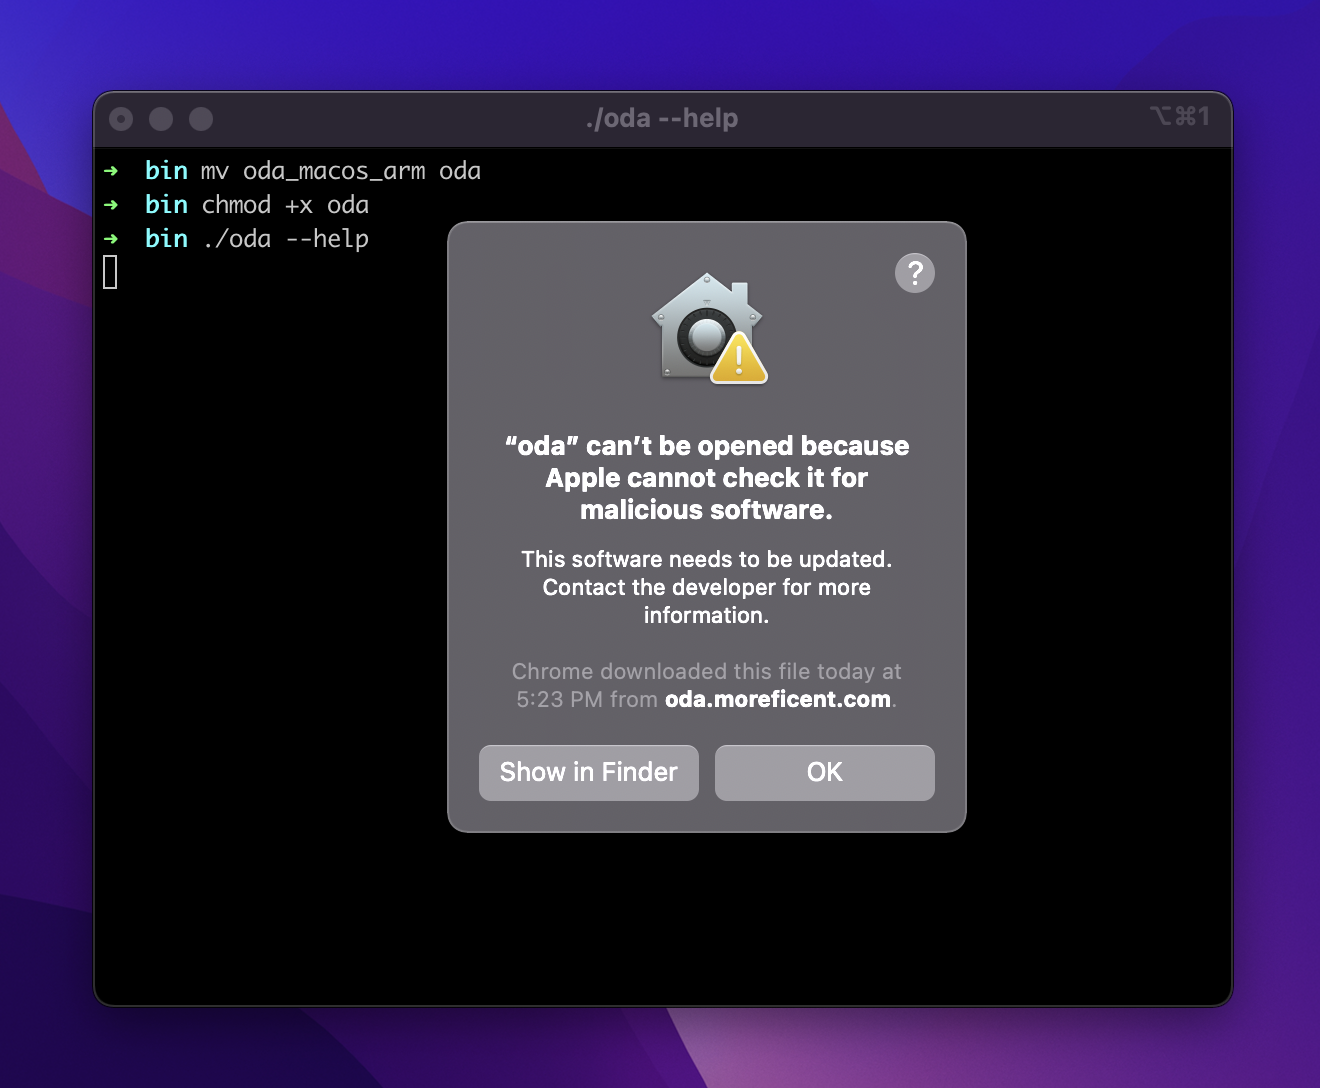Click the "mv oda_macos_arm oda" command line

click(340, 171)
